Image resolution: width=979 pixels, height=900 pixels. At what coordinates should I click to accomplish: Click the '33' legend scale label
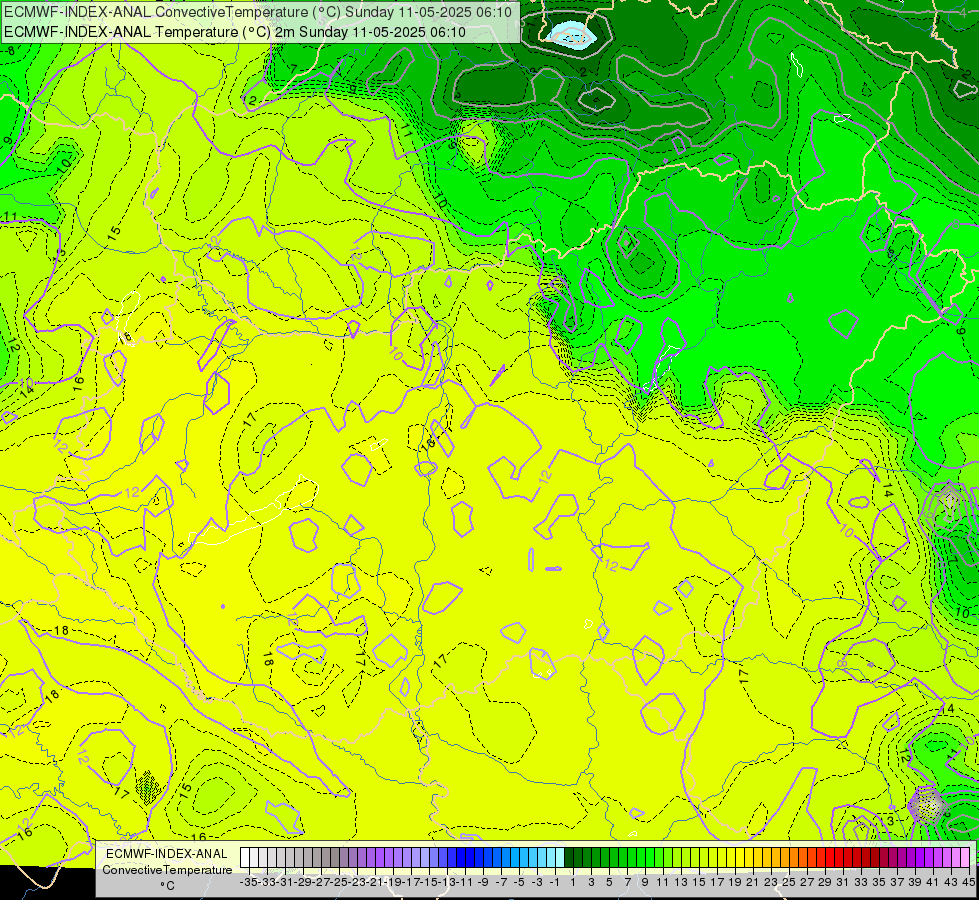coord(861,882)
